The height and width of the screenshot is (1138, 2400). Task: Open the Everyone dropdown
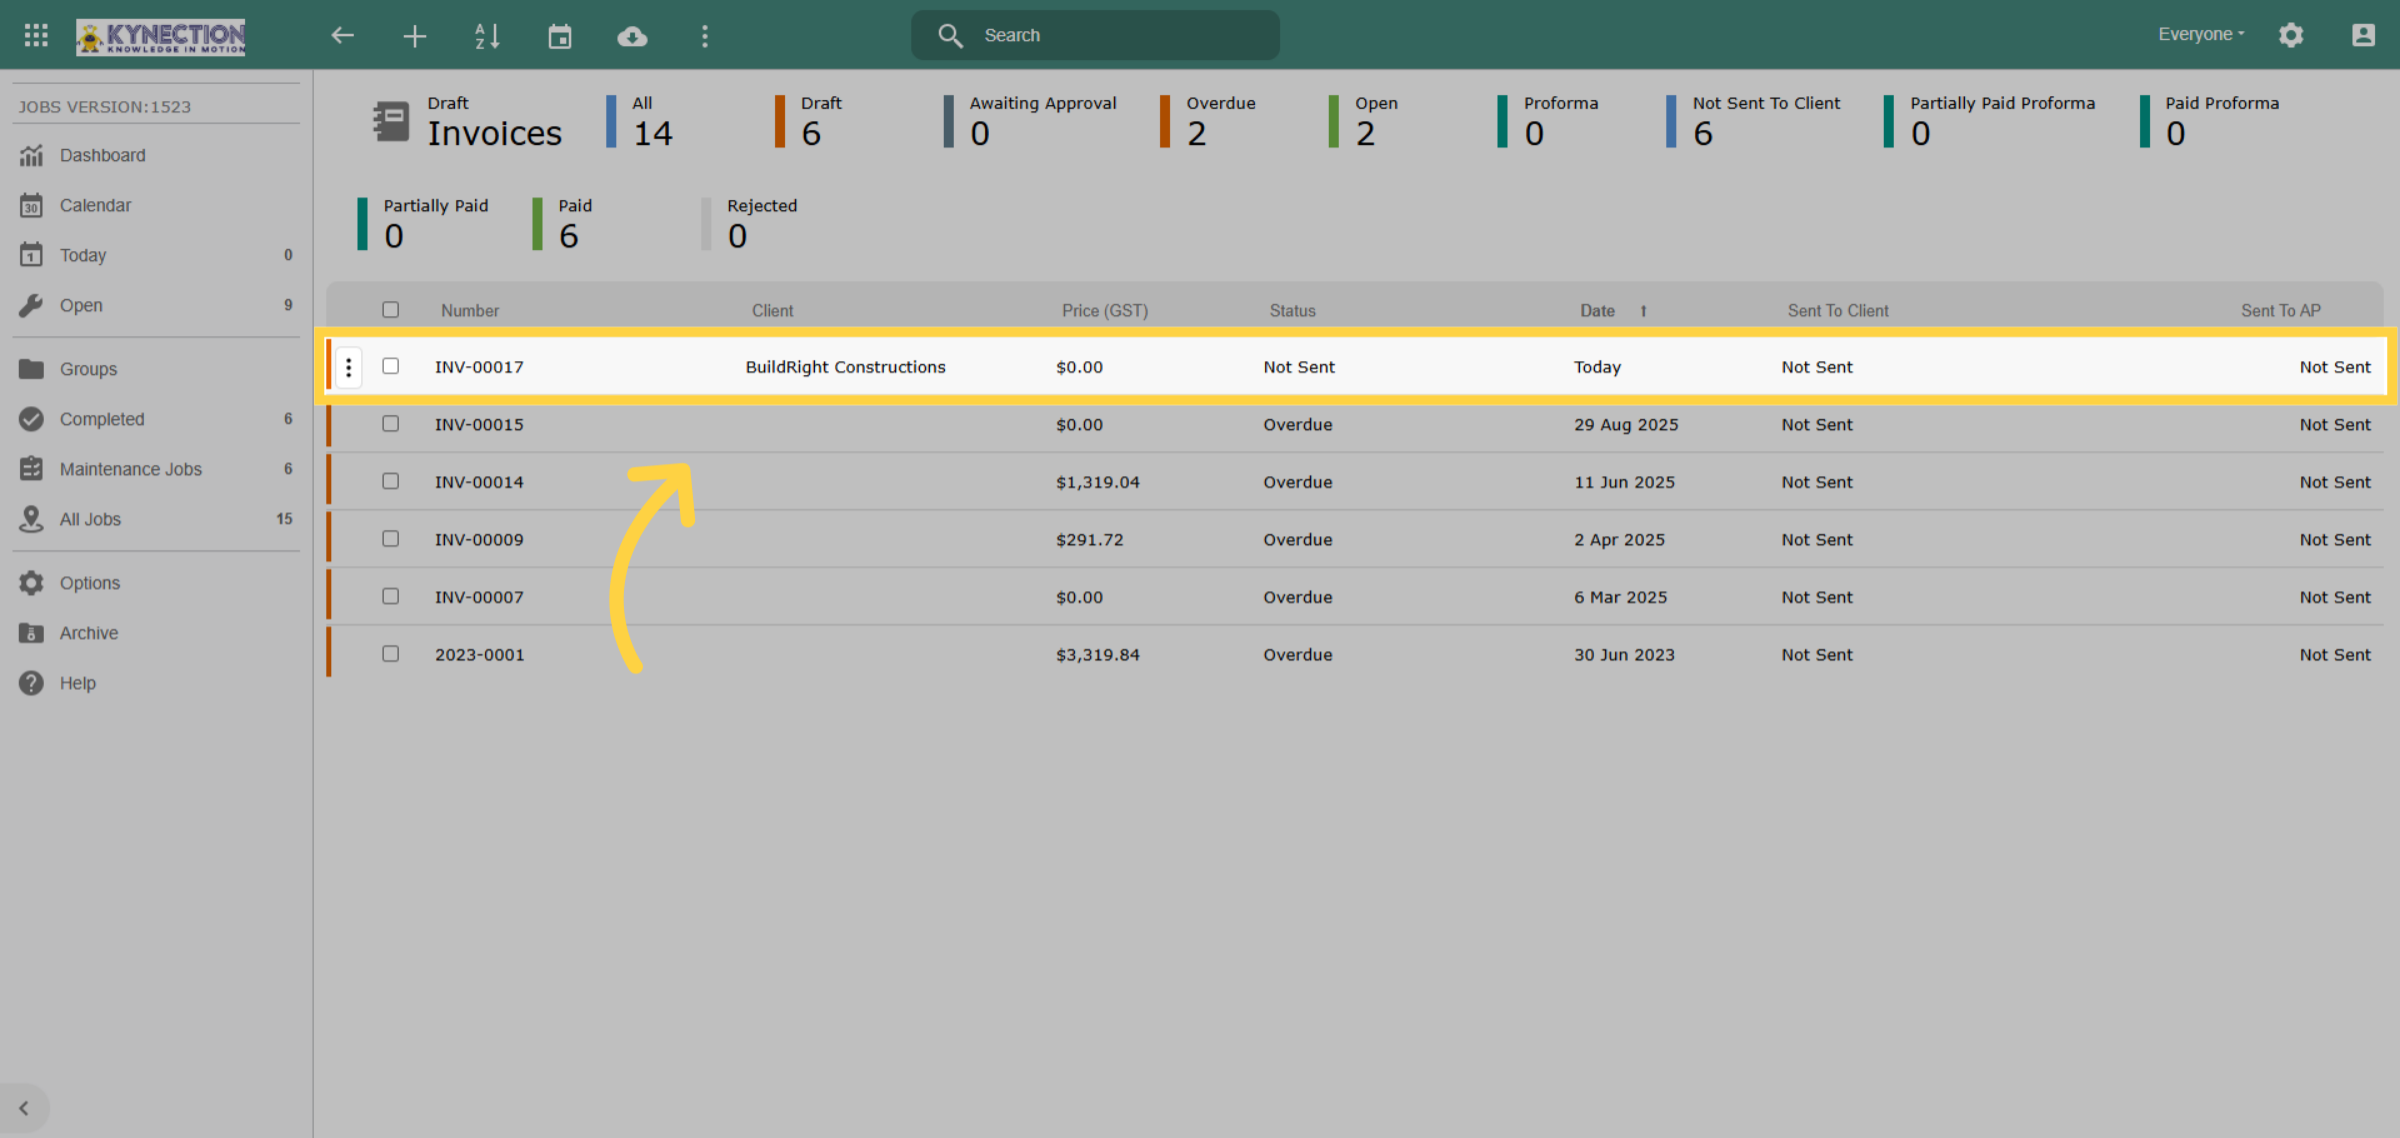click(2201, 34)
